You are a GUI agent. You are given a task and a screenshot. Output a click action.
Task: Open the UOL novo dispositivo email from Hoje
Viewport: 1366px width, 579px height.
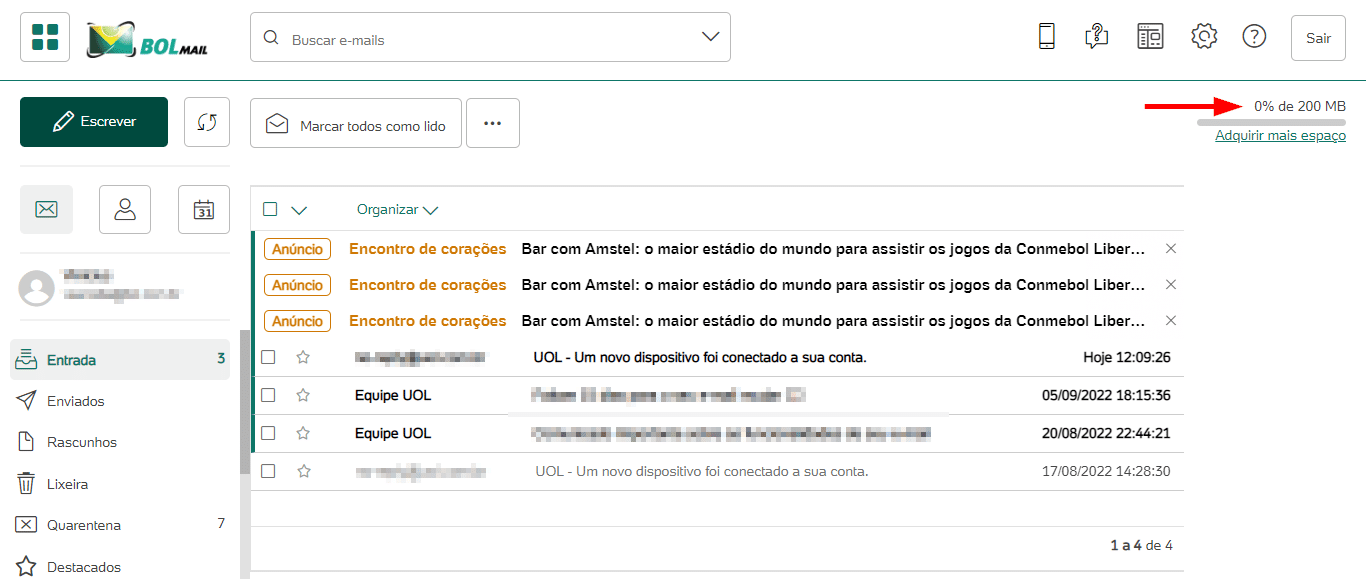(x=717, y=357)
